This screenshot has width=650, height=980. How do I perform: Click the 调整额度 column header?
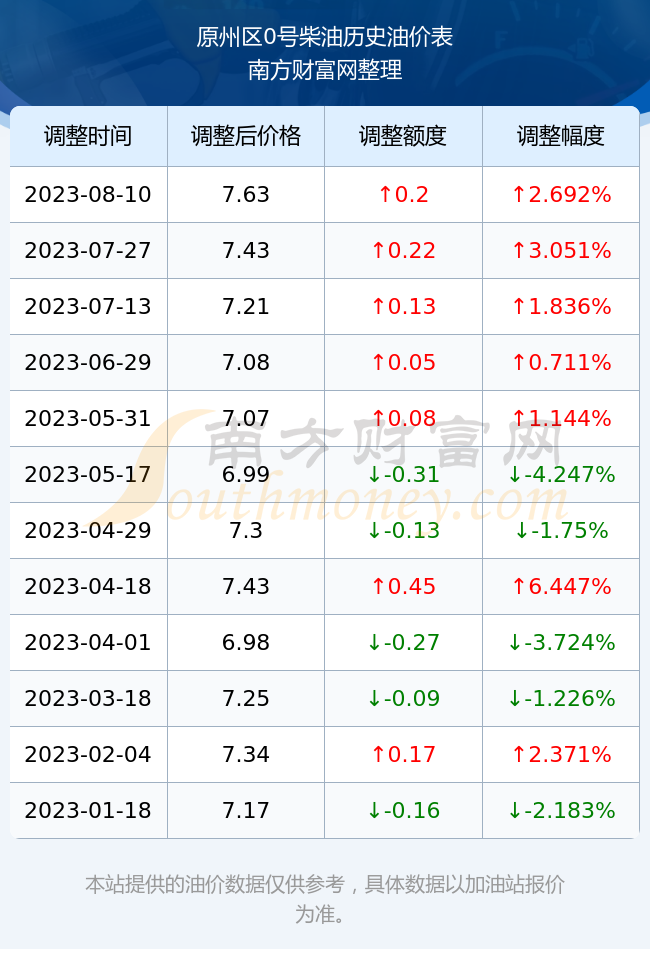(403, 136)
